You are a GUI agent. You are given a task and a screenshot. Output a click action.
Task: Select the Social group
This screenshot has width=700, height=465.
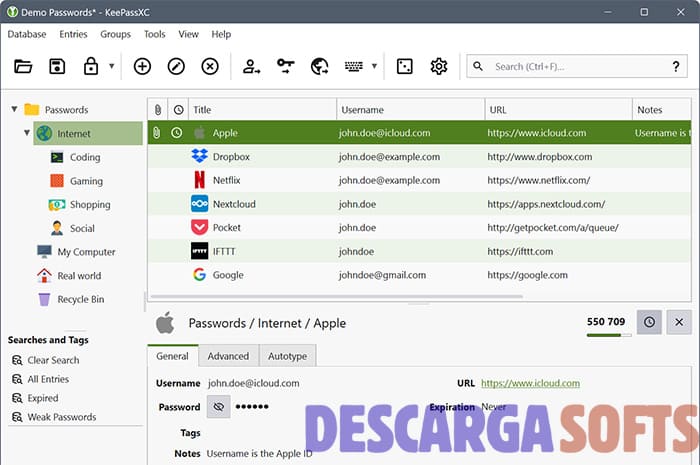(x=82, y=228)
